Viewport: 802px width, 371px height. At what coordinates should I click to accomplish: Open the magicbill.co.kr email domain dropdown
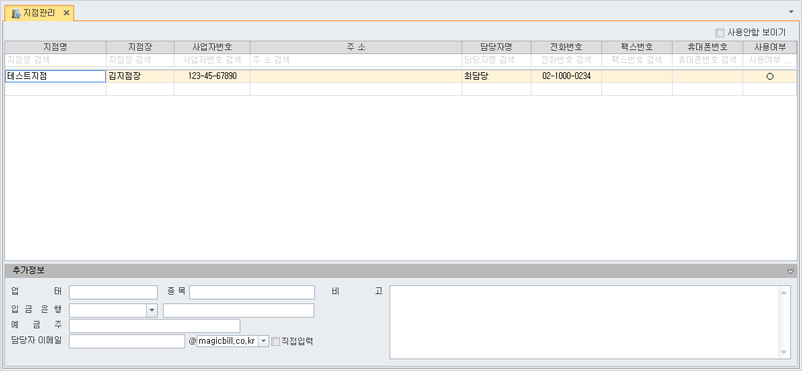[263, 341]
